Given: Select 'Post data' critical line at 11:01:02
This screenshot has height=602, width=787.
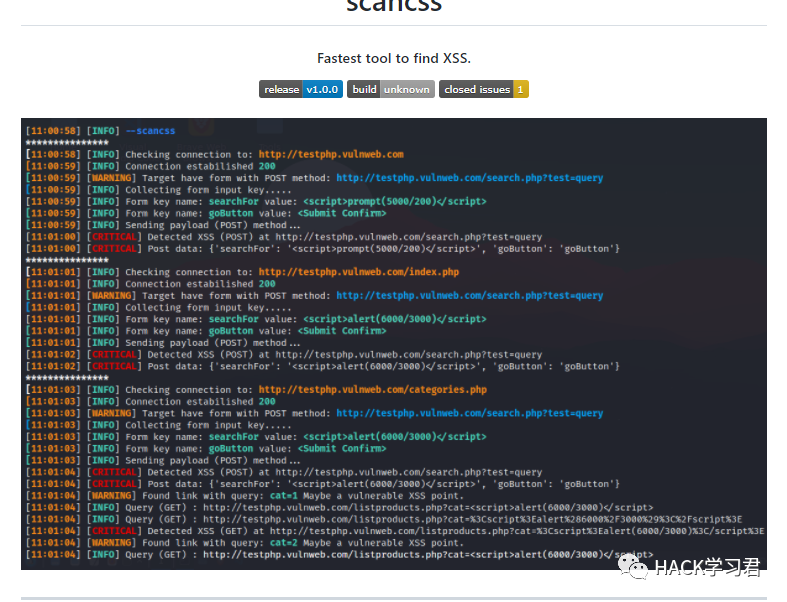Looking at the screenshot, I should pyautogui.click(x=323, y=367).
